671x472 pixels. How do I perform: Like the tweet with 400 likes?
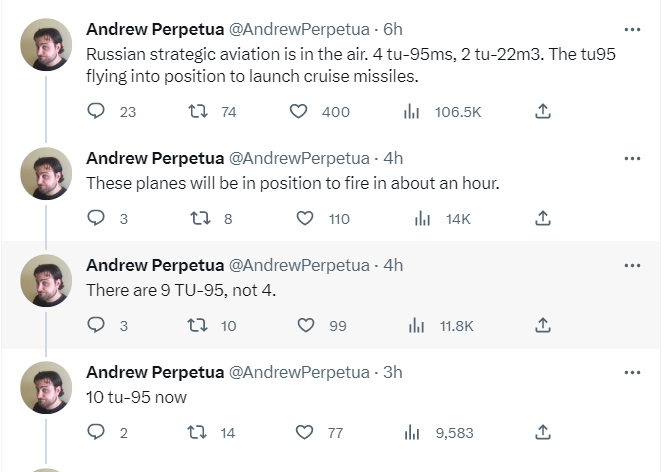[x=299, y=112]
